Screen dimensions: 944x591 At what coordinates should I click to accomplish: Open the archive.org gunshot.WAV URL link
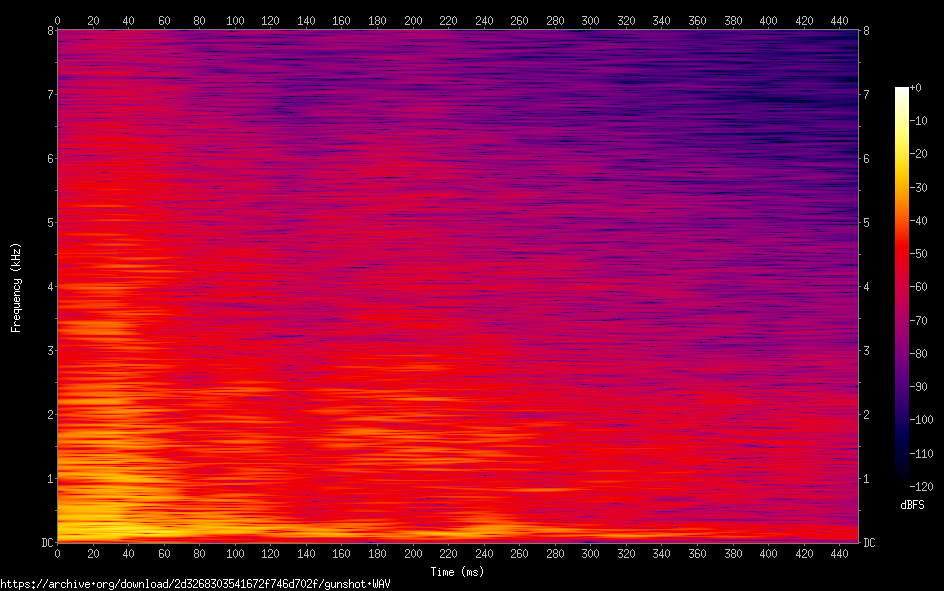pos(195,583)
